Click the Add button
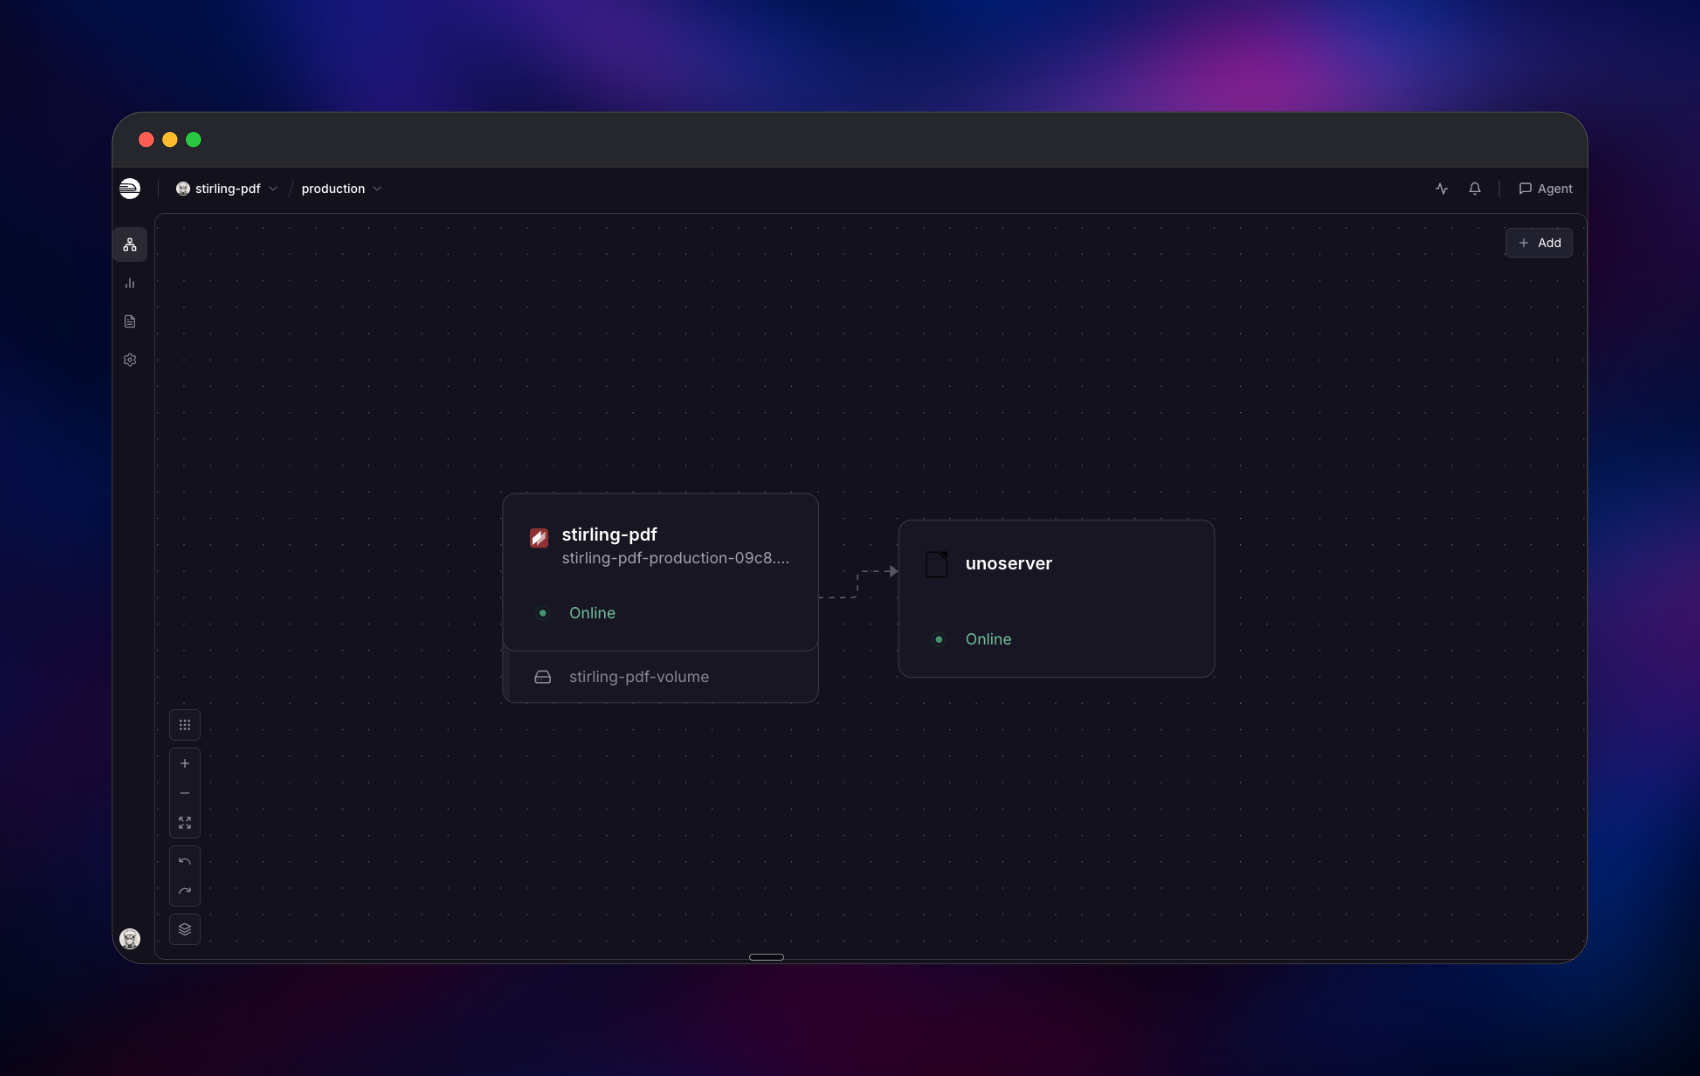 pyautogui.click(x=1539, y=243)
